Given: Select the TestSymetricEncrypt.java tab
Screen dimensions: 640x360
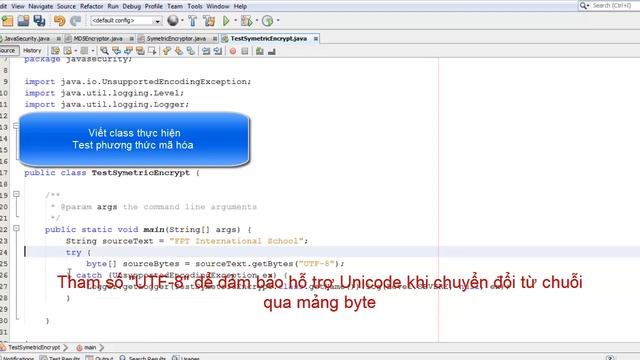Looking at the screenshot, I should click(x=269, y=38).
